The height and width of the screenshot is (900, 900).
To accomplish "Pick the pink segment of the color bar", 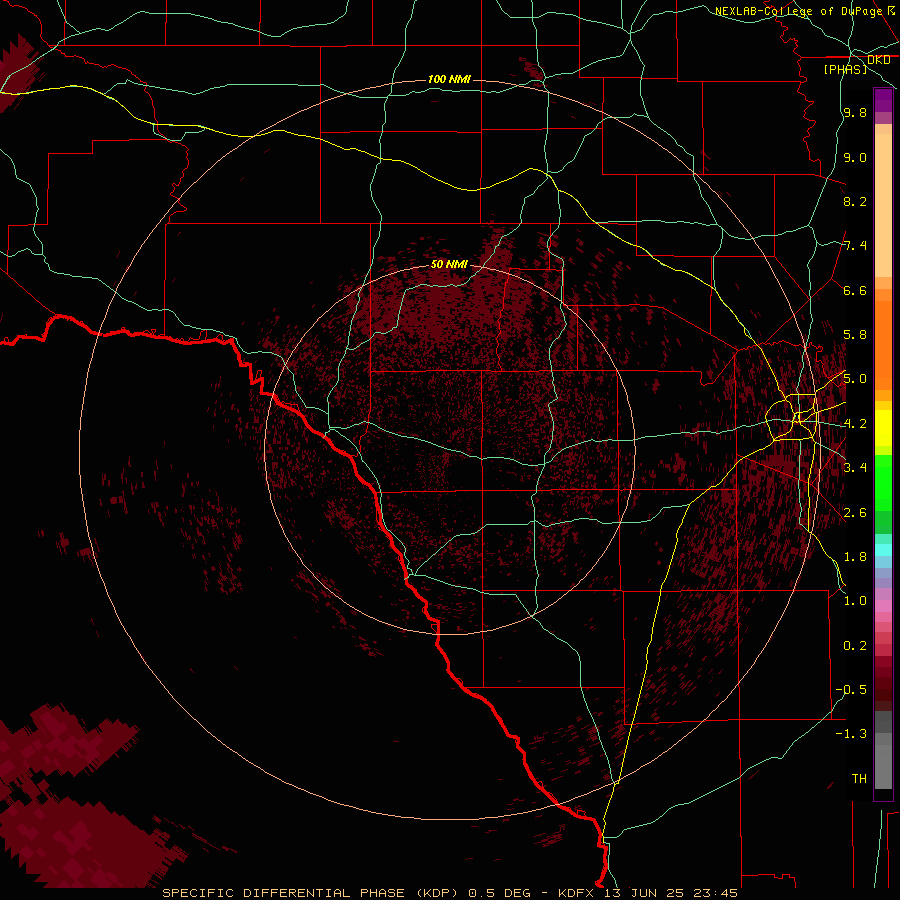I will pyautogui.click(x=883, y=606).
